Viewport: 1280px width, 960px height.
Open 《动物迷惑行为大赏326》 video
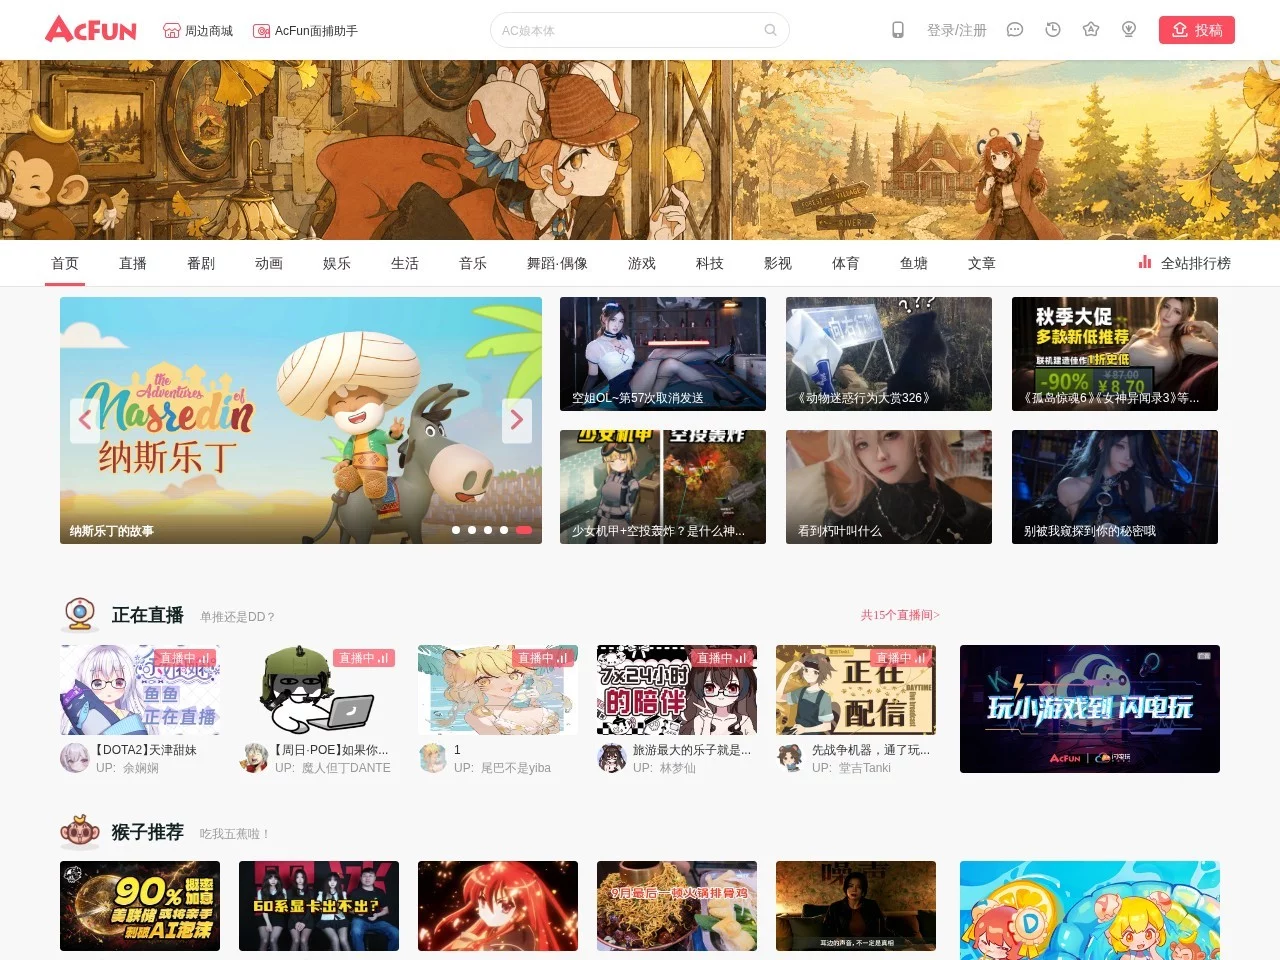889,354
